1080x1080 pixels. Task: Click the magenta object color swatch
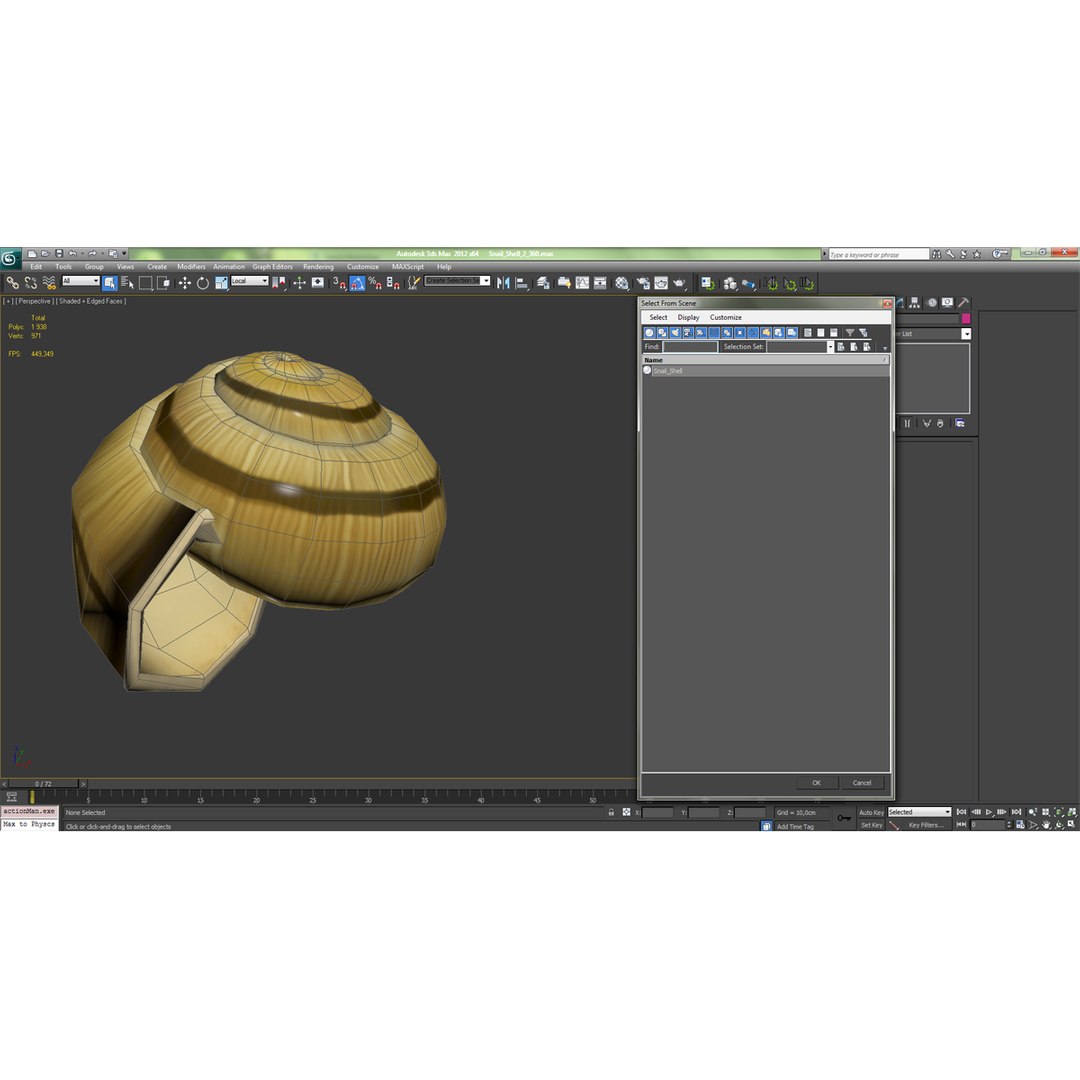point(966,318)
